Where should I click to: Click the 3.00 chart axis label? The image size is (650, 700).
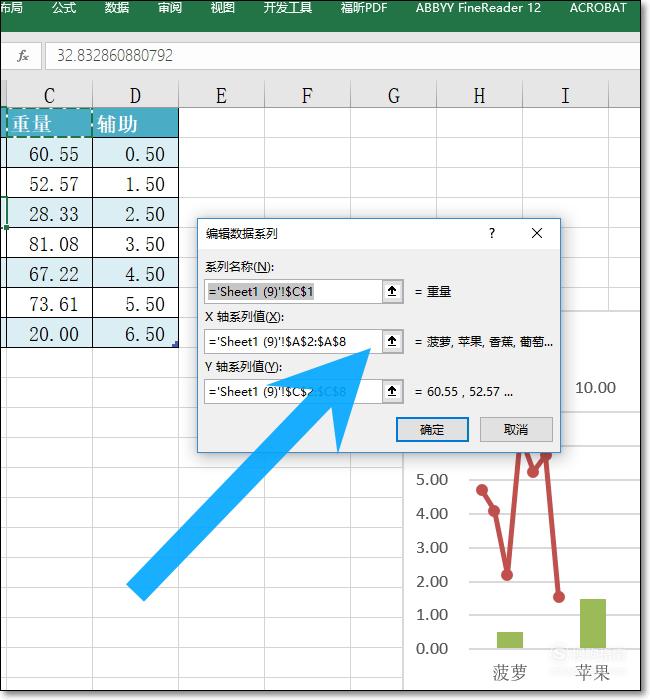pyautogui.click(x=432, y=547)
